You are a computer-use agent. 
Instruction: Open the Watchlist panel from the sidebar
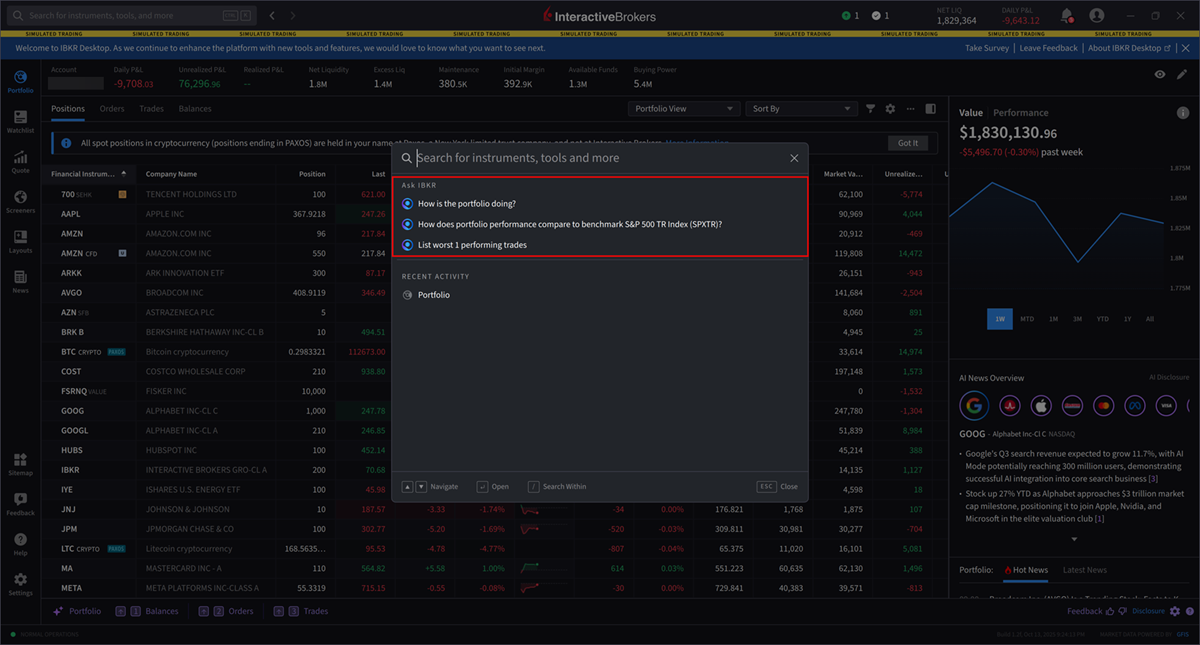point(20,120)
